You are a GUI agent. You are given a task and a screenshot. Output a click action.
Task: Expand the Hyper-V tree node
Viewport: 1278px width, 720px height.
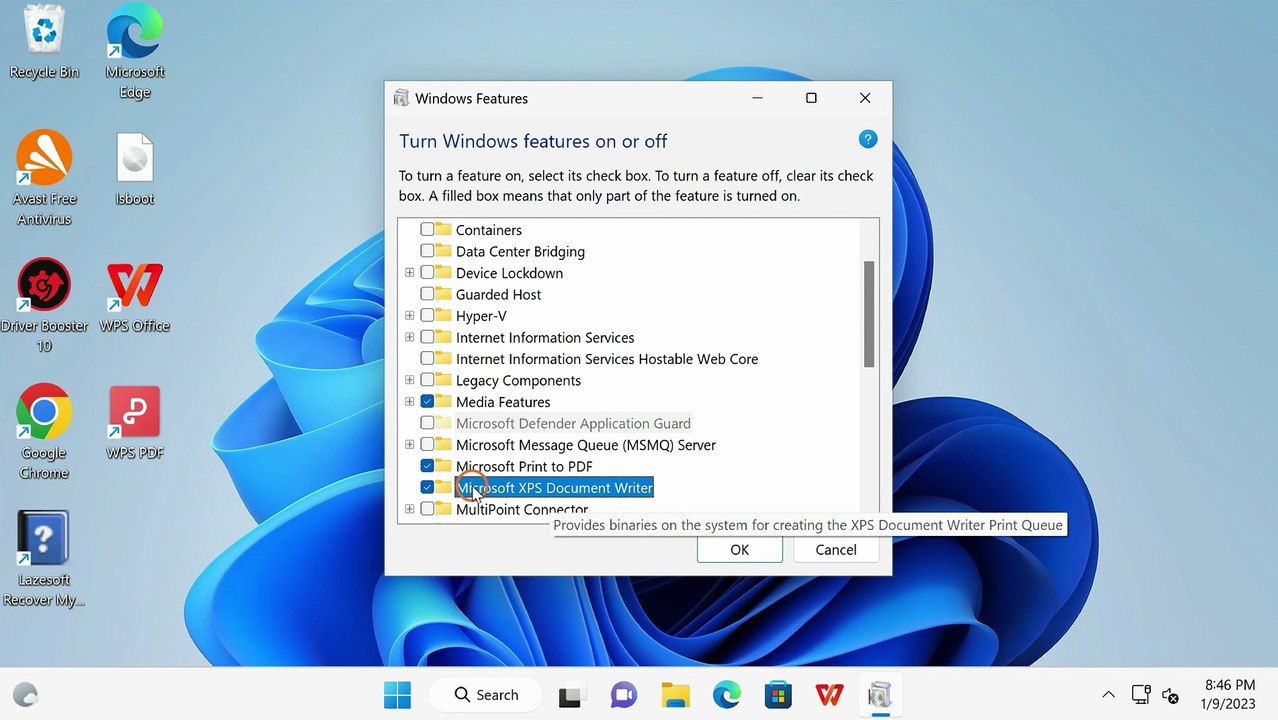[409, 316]
